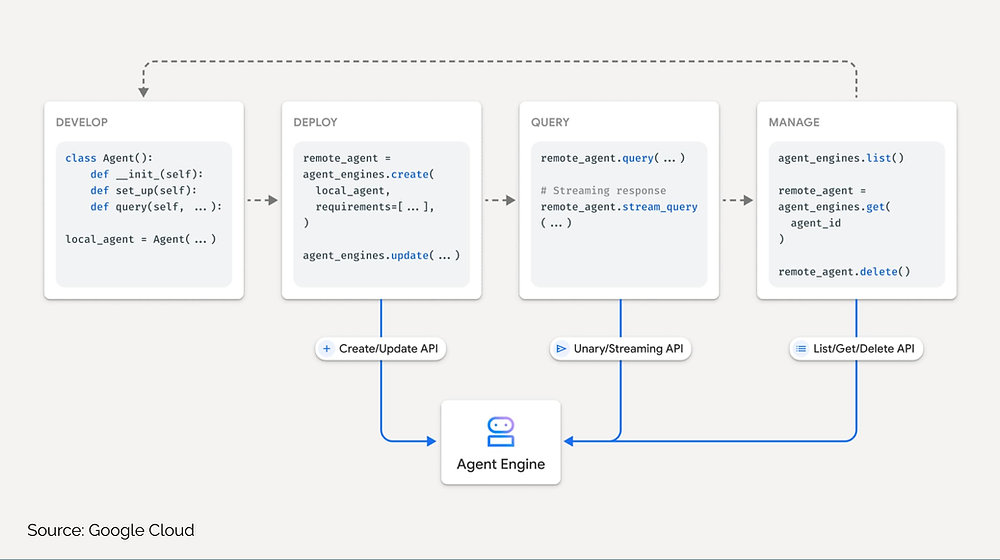Click the MANAGE heading

pyautogui.click(x=794, y=122)
